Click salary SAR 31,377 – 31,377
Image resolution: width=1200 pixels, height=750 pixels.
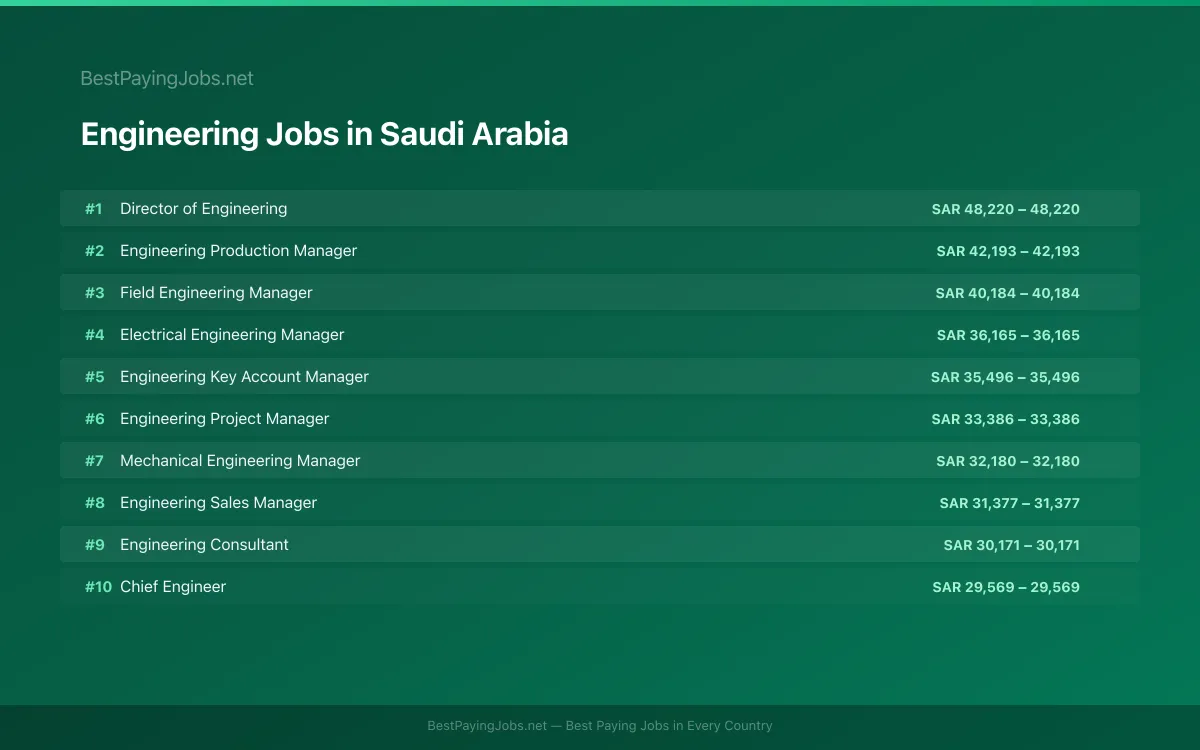point(1010,503)
